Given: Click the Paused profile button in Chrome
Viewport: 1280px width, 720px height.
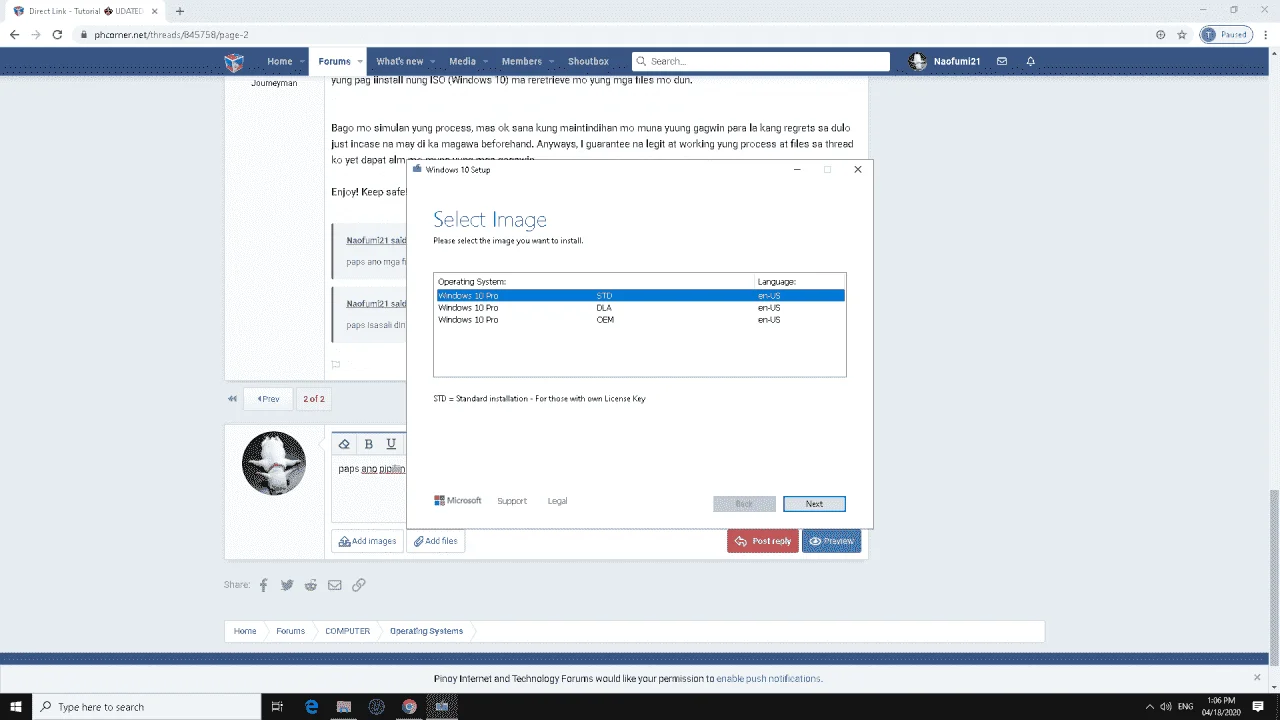Looking at the screenshot, I should click(1226, 34).
